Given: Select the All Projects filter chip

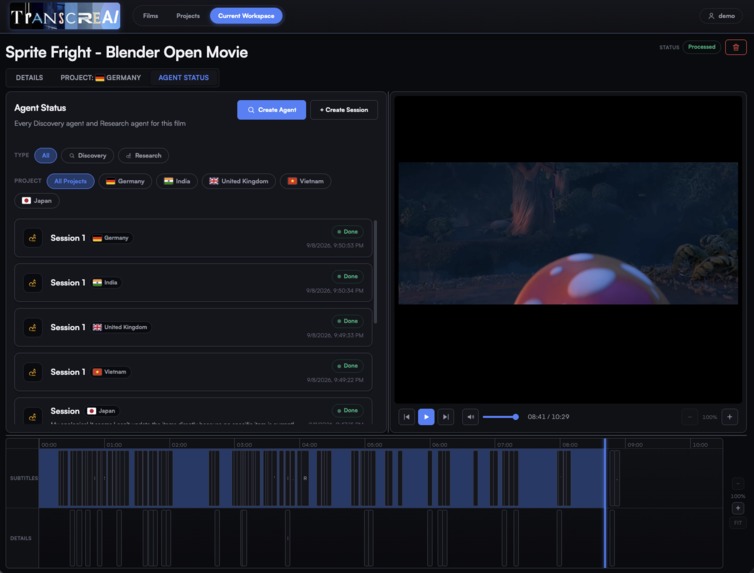Looking at the screenshot, I should click(70, 181).
